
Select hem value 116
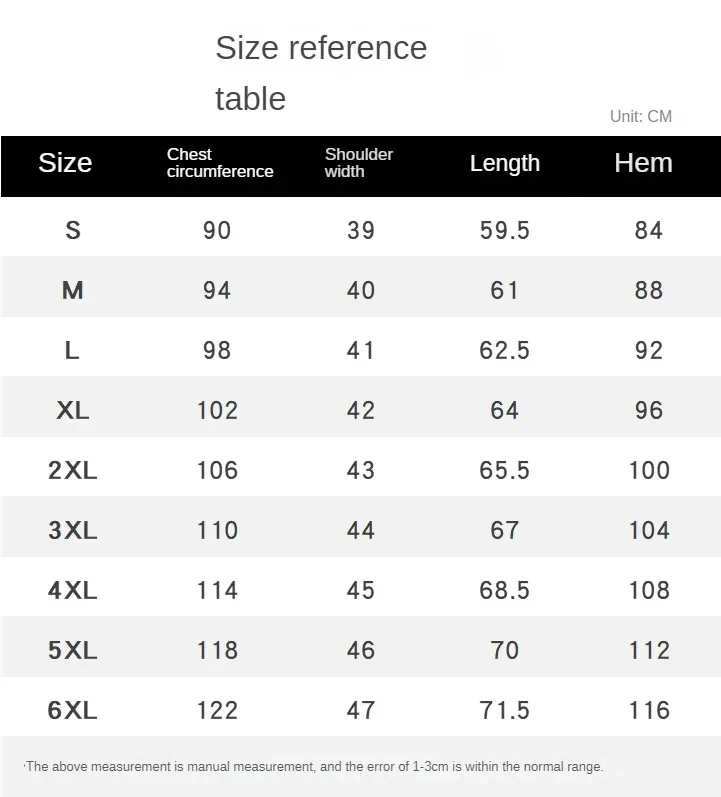tap(649, 710)
